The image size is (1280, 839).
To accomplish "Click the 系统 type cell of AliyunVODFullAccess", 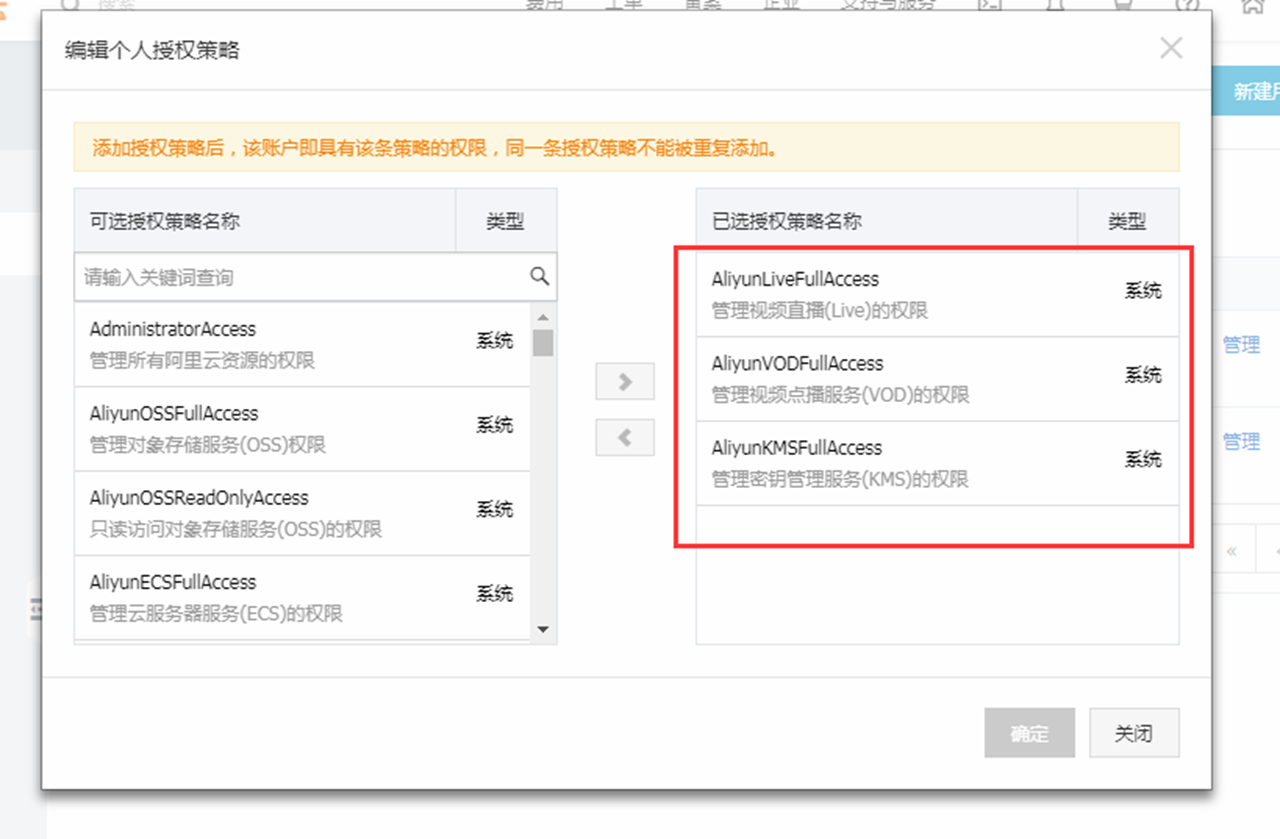I will coord(1143,374).
